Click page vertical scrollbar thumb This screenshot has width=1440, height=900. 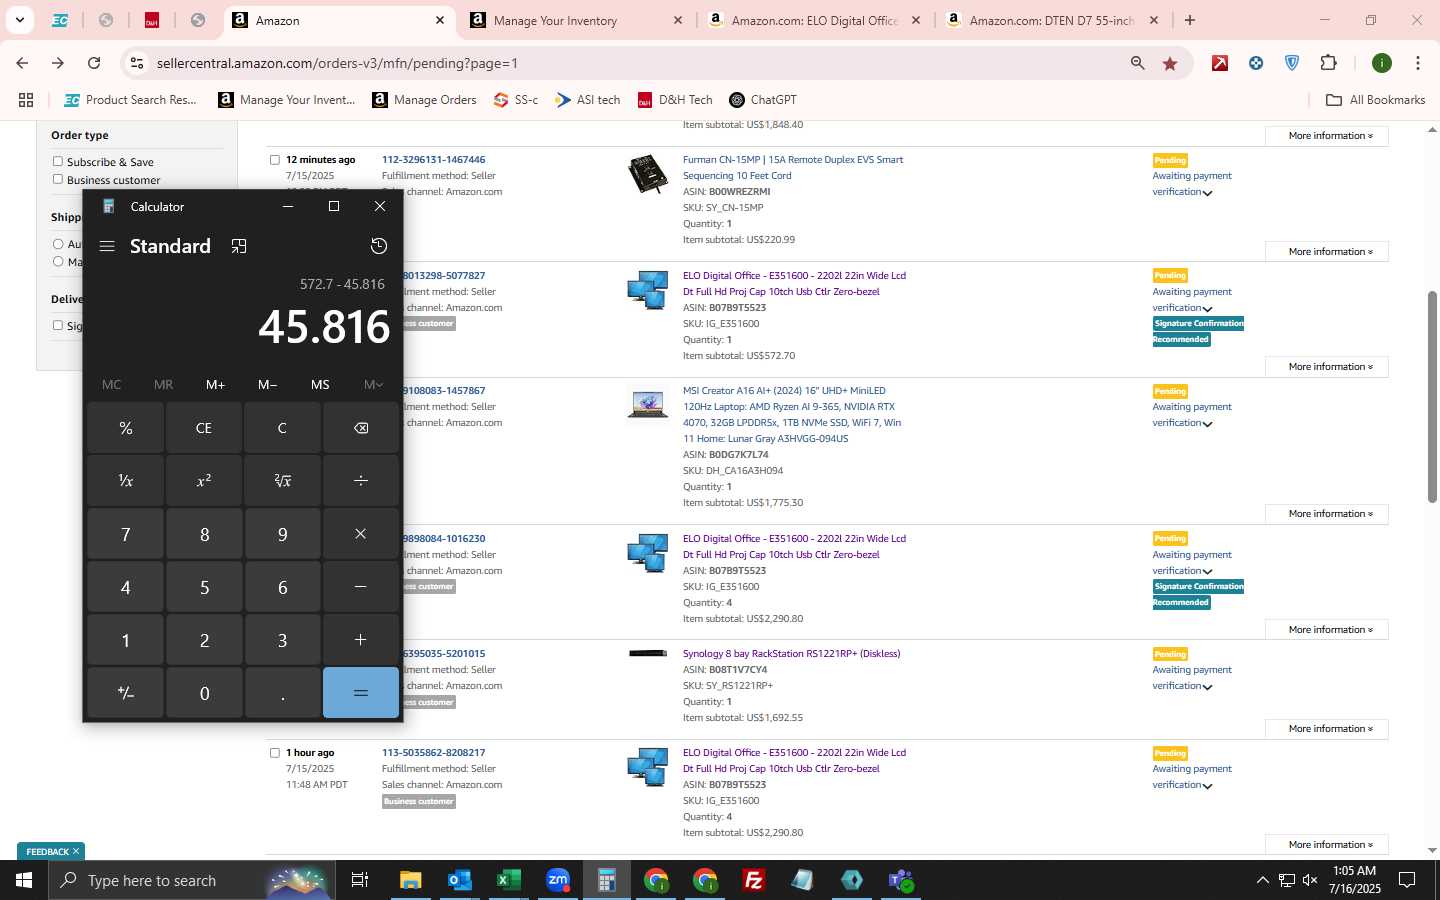(x=1432, y=397)
